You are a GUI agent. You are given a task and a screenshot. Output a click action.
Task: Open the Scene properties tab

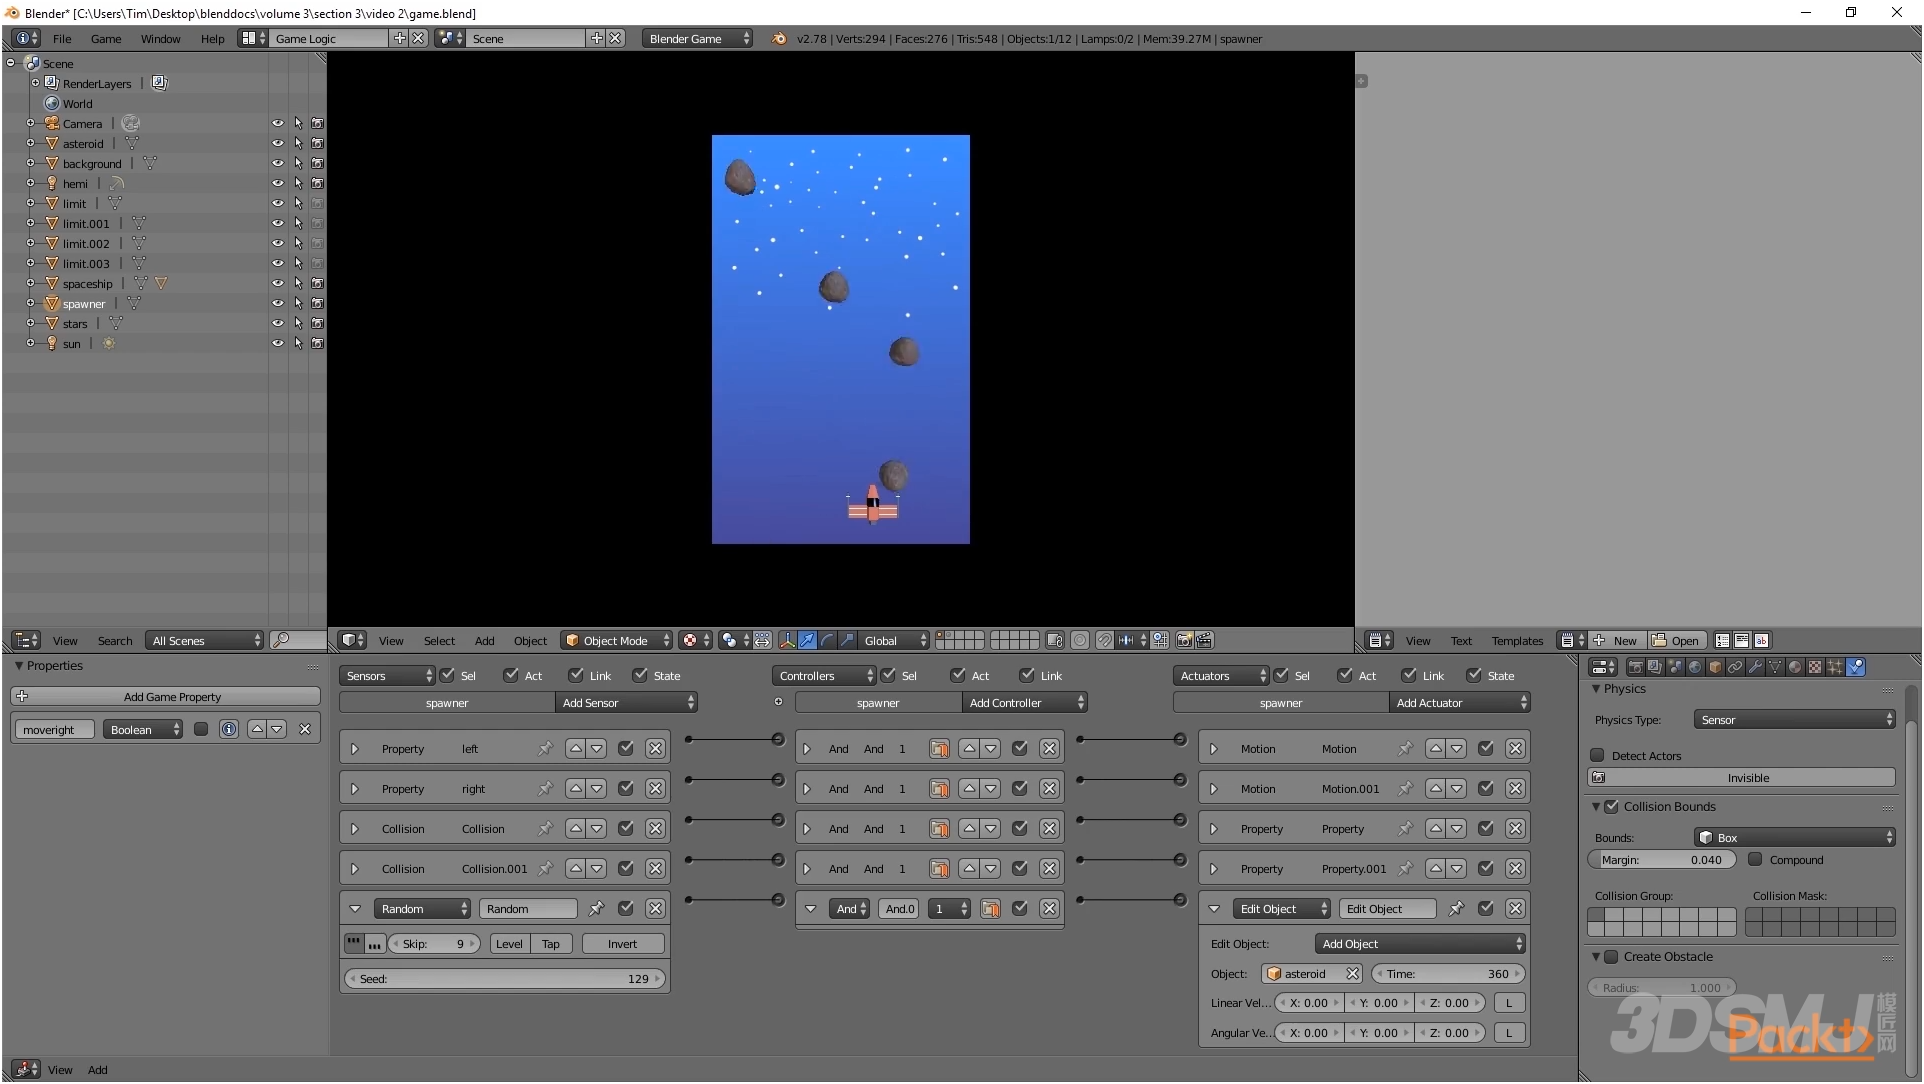coord(1676,667)
